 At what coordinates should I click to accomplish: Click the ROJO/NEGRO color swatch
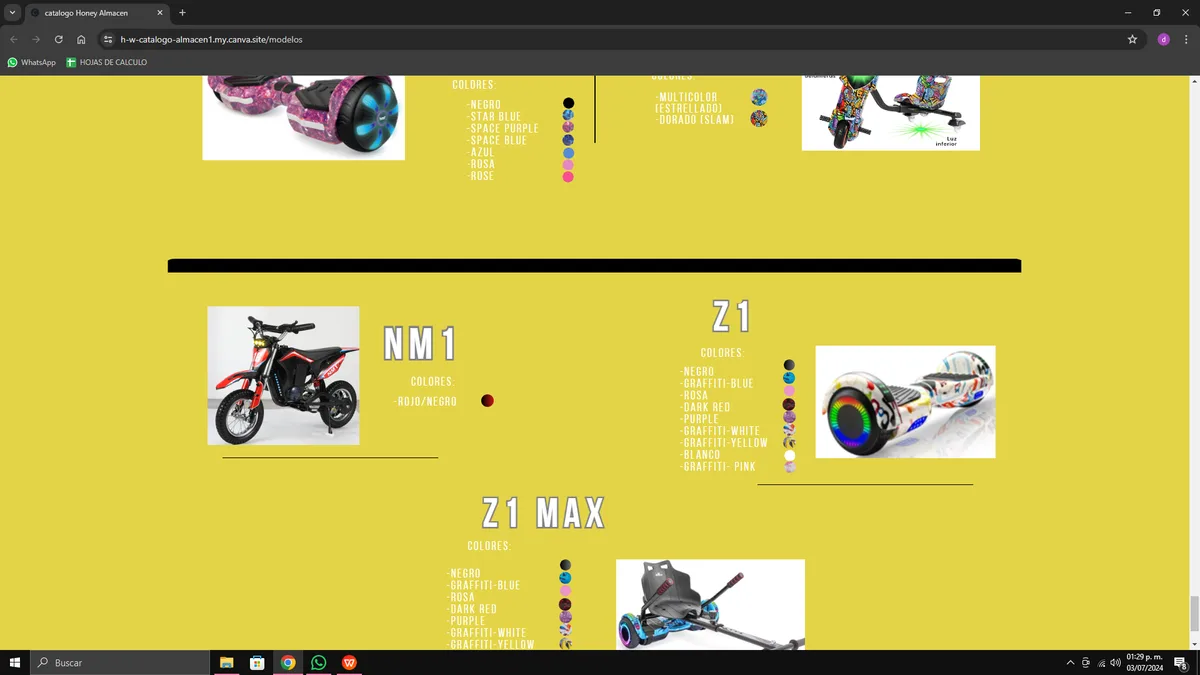pos(487,401)
